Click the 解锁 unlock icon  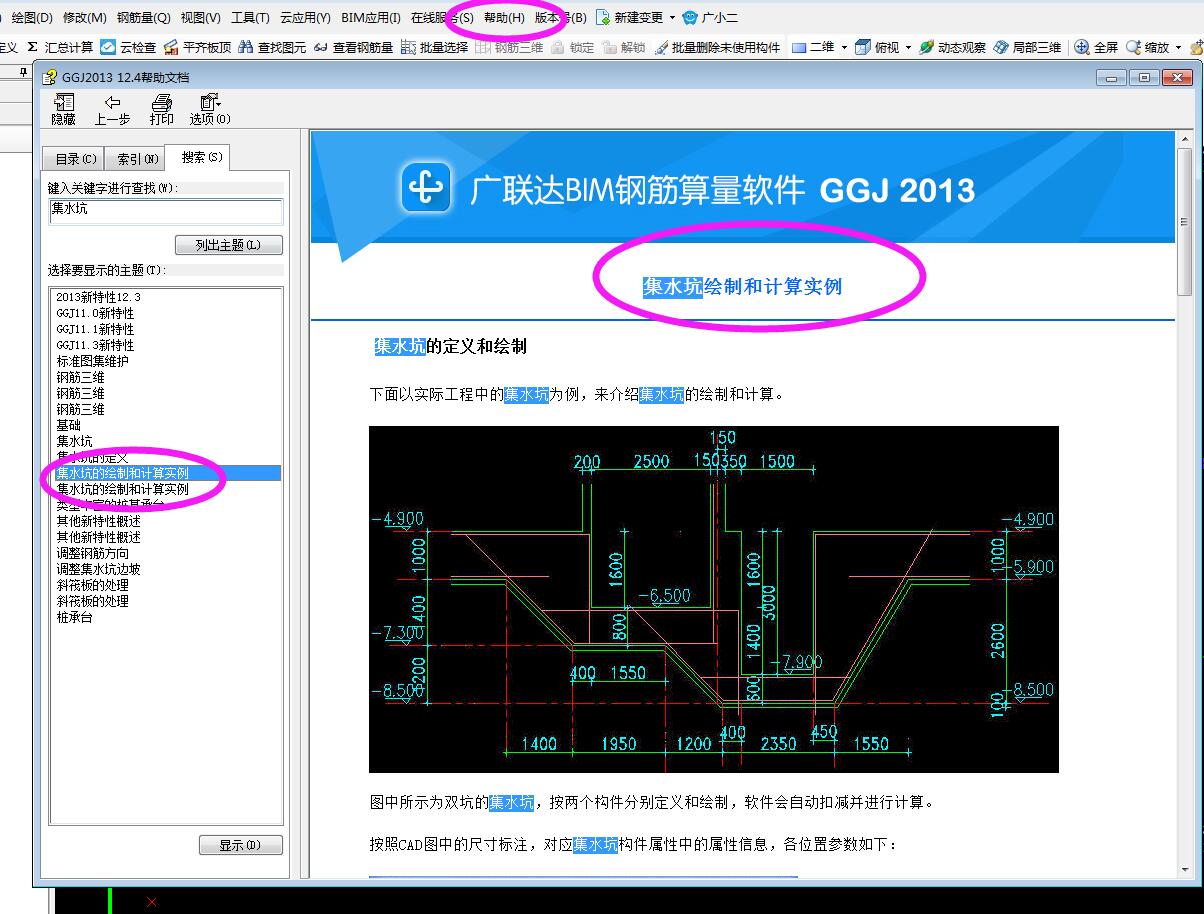609,47
